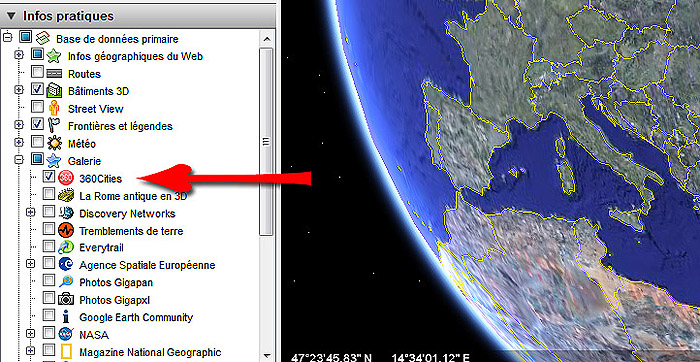
Task: Click the longitude readout 14°34'01.12" E
Action: (x=430, y=358)
